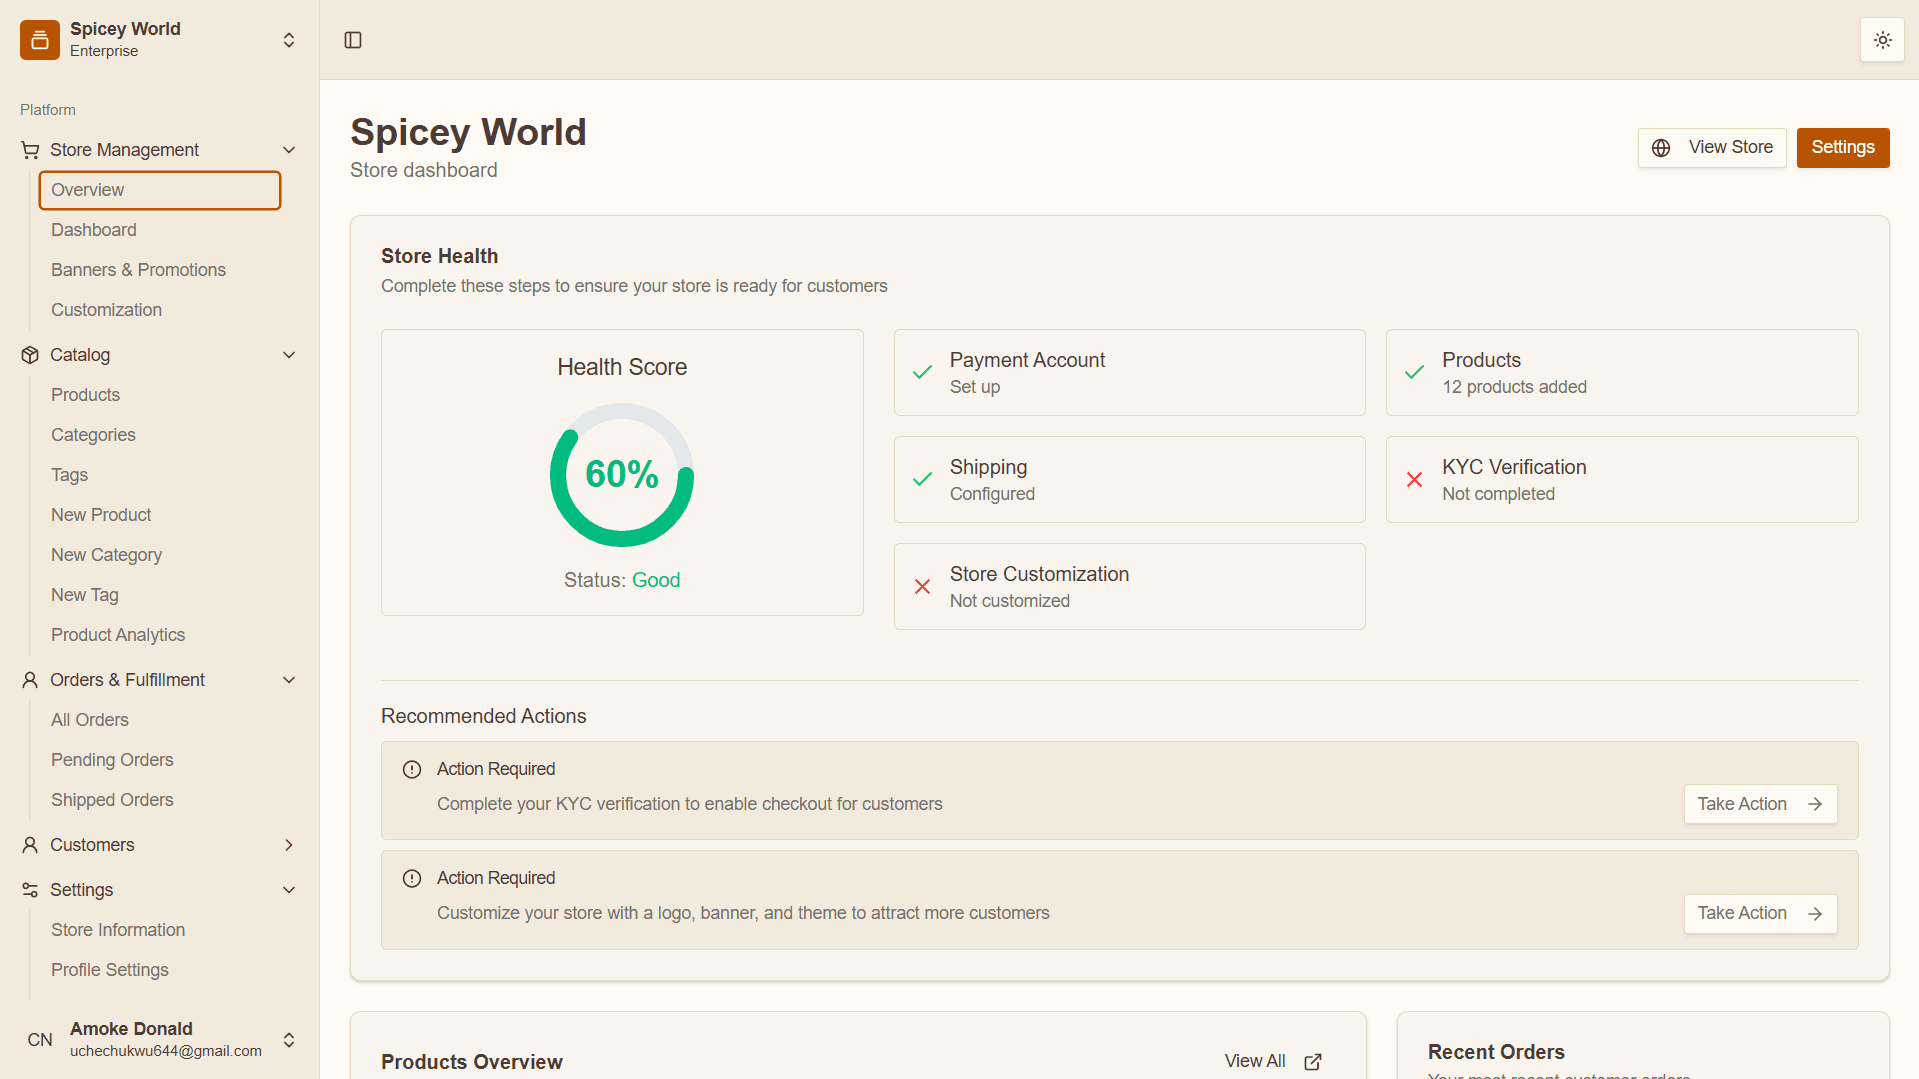
Task: Take Action on KYC verification
Action: click(x=1760, y=804)
